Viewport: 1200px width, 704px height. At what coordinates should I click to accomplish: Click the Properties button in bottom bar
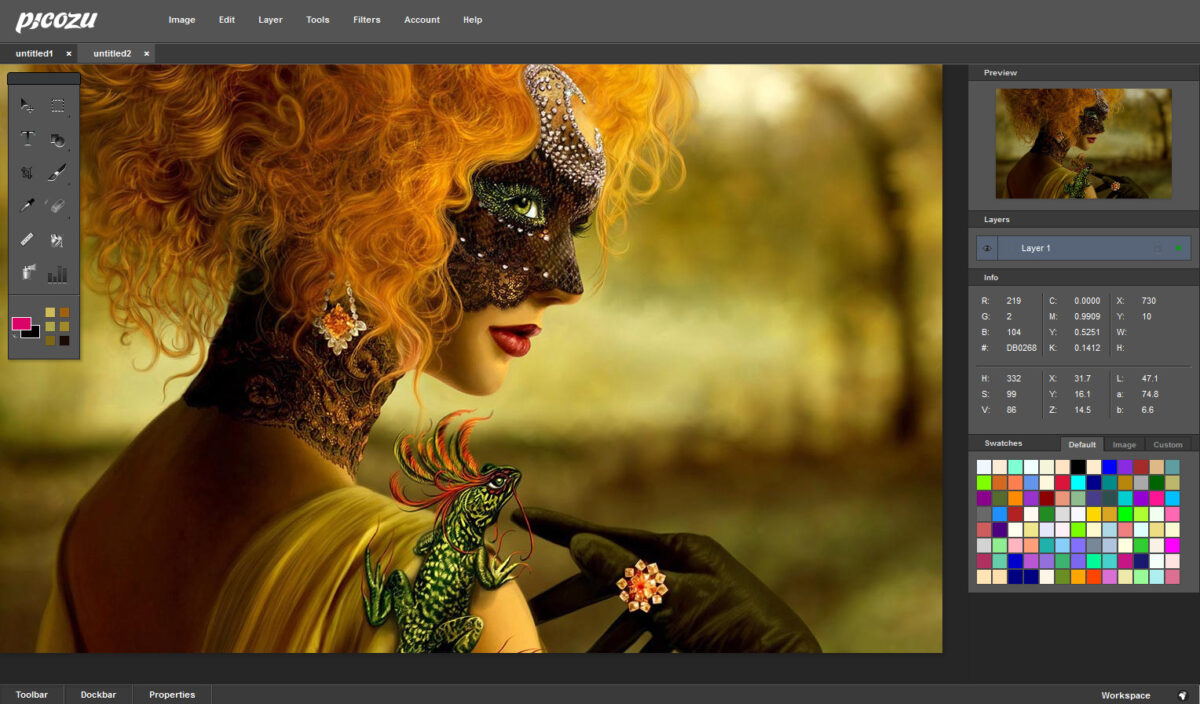pyautogui.click(x=172, y=695)
